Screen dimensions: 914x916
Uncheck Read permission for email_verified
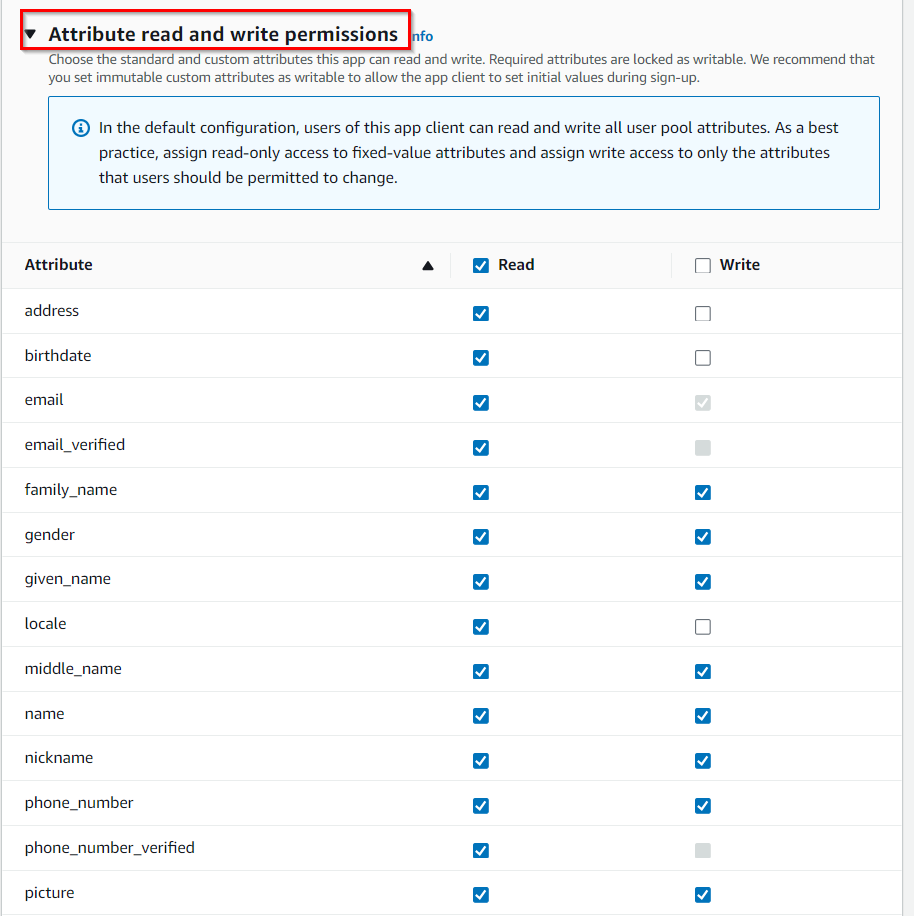pos(481,447)
